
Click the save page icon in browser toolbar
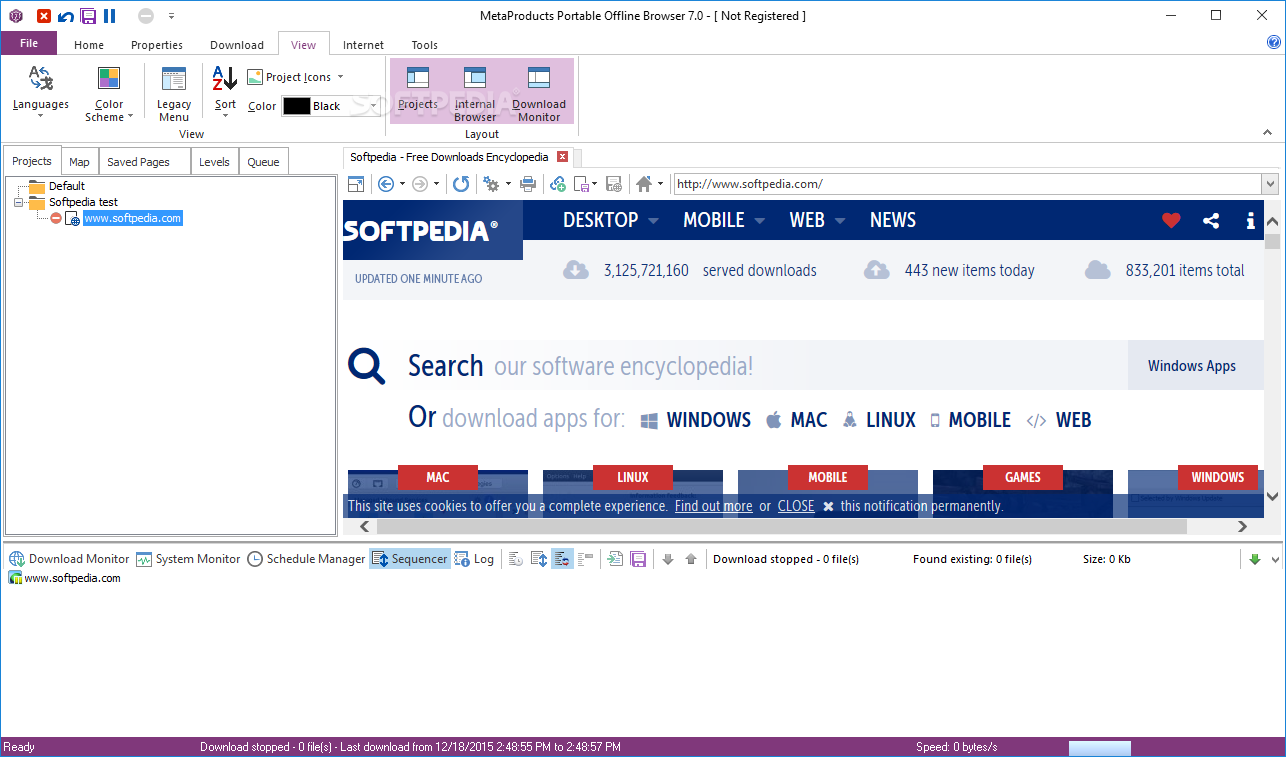(614, 184)
